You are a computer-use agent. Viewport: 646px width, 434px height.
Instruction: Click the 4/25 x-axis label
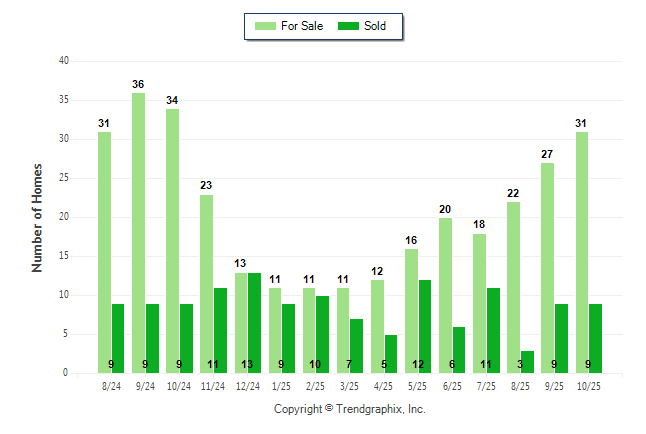point(384,385)
